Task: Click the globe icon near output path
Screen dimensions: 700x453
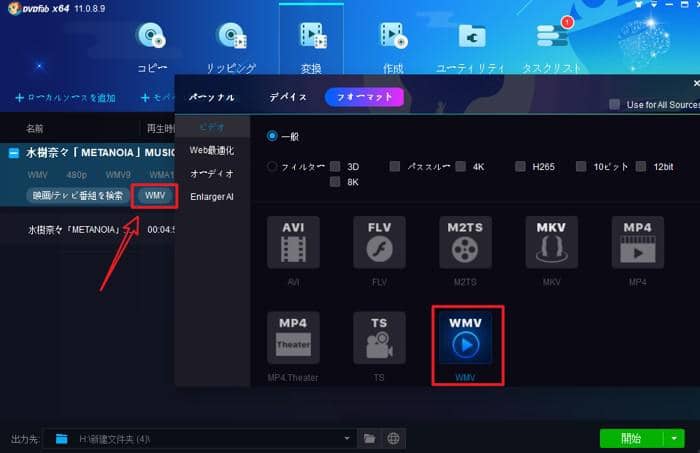Action: tap(393, 439)
